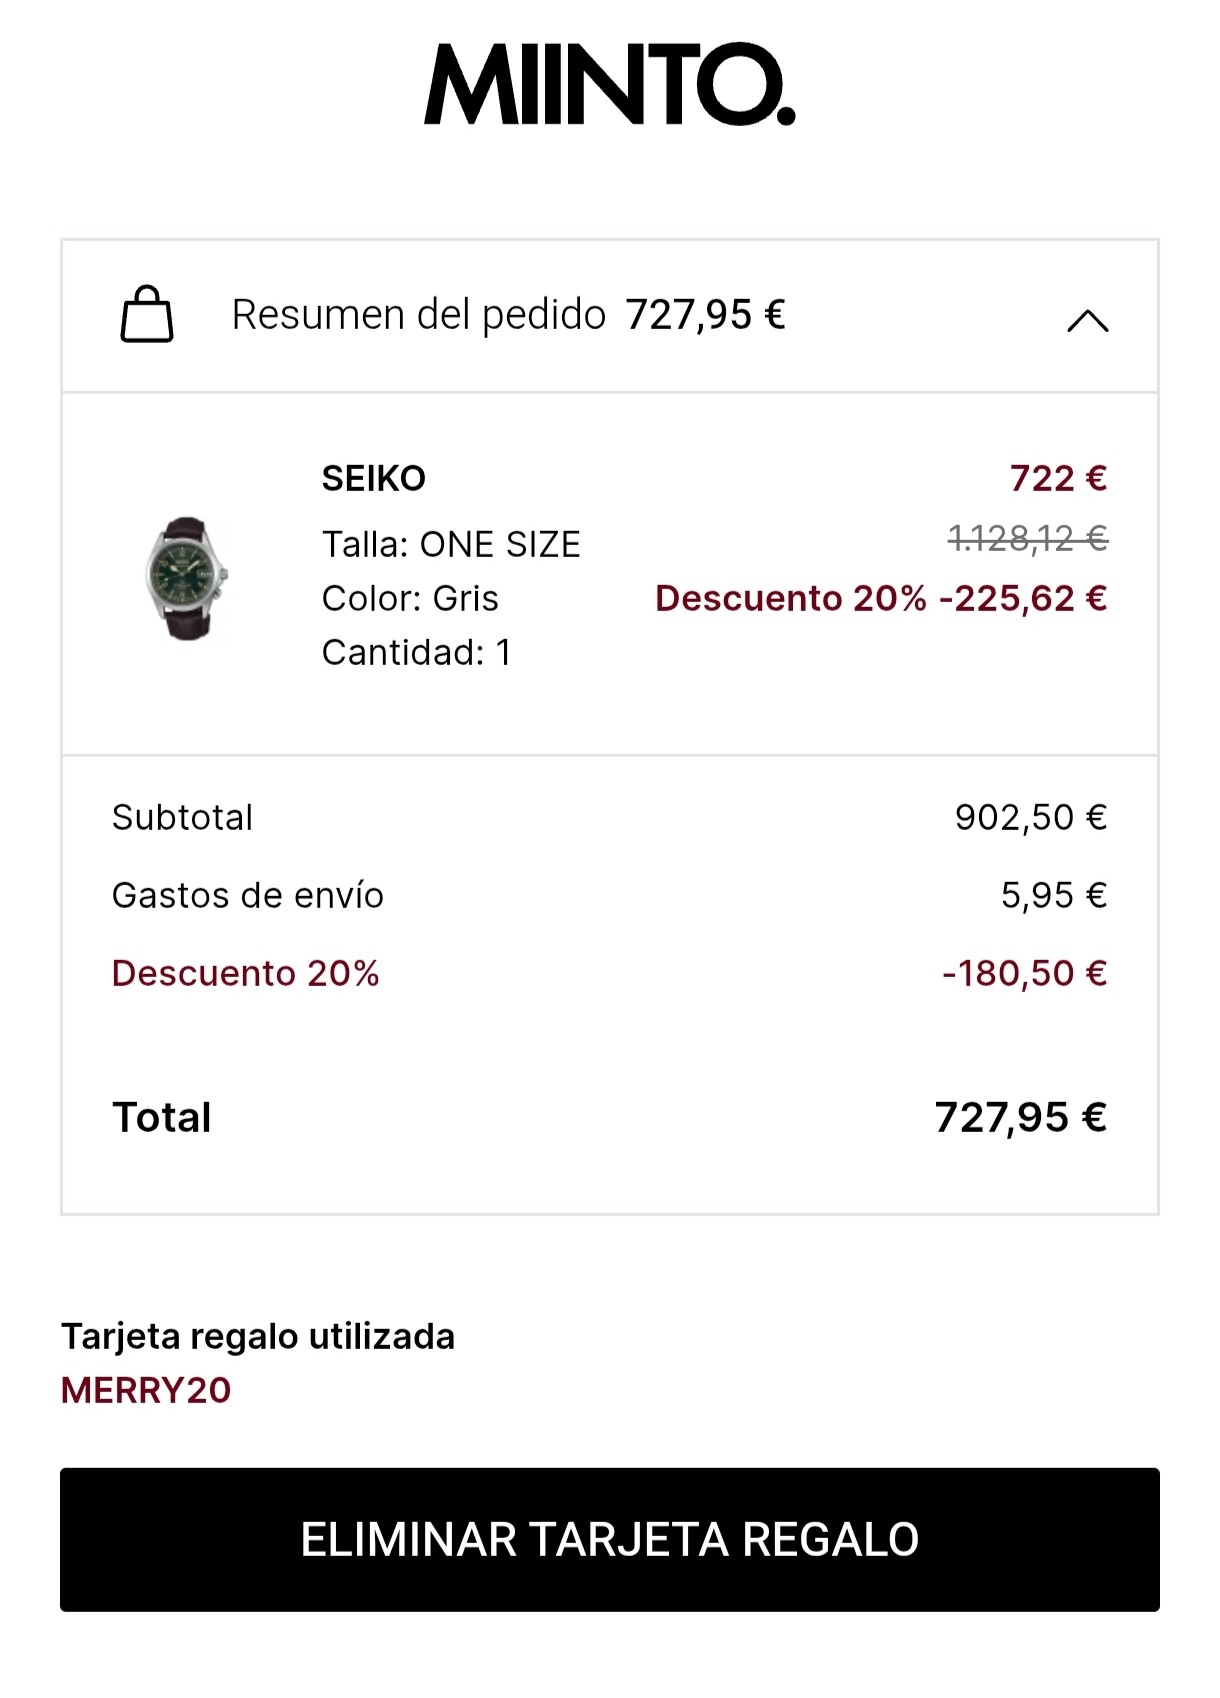Click the MIINTO logo
This screenshot has height=1698, width=1220.
point(609,85)
